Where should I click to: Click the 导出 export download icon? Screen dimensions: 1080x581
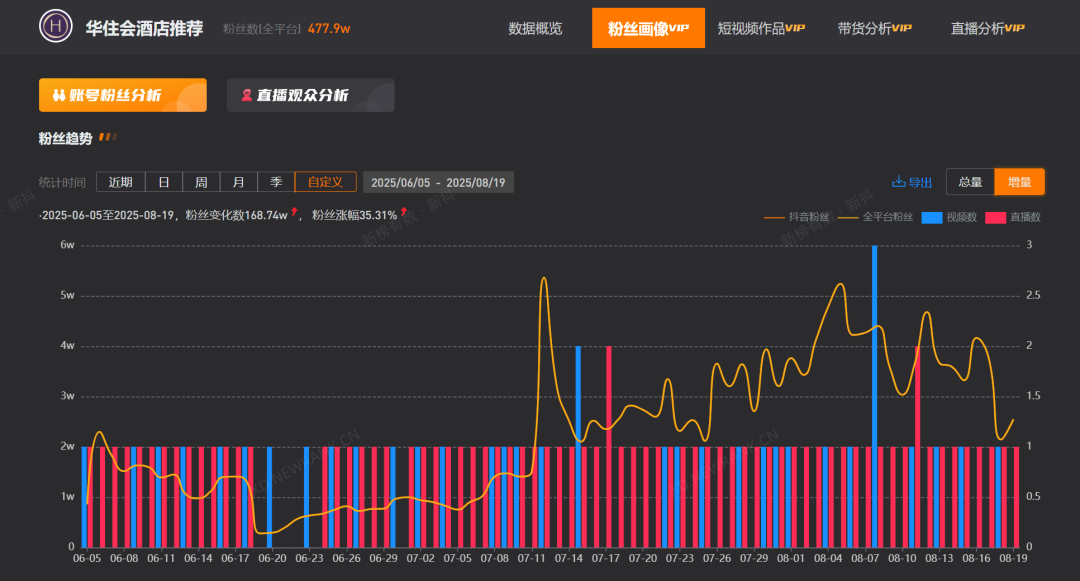pos(898,182)
